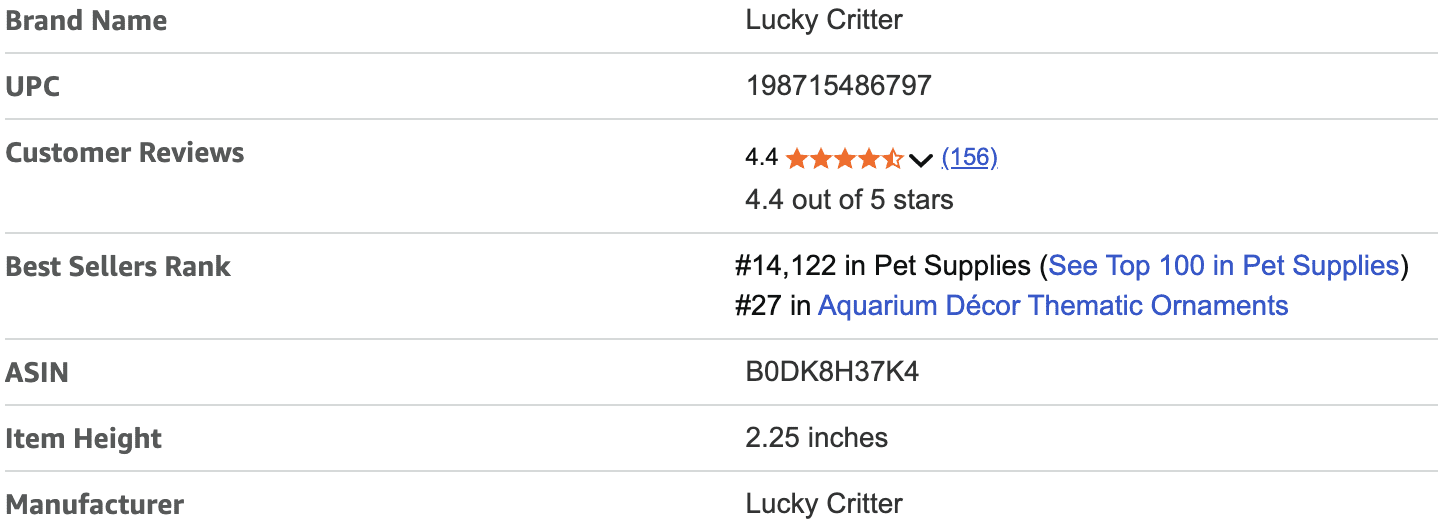
Task: Click the UPC number 198715486797
Action: tap(838, 86)
